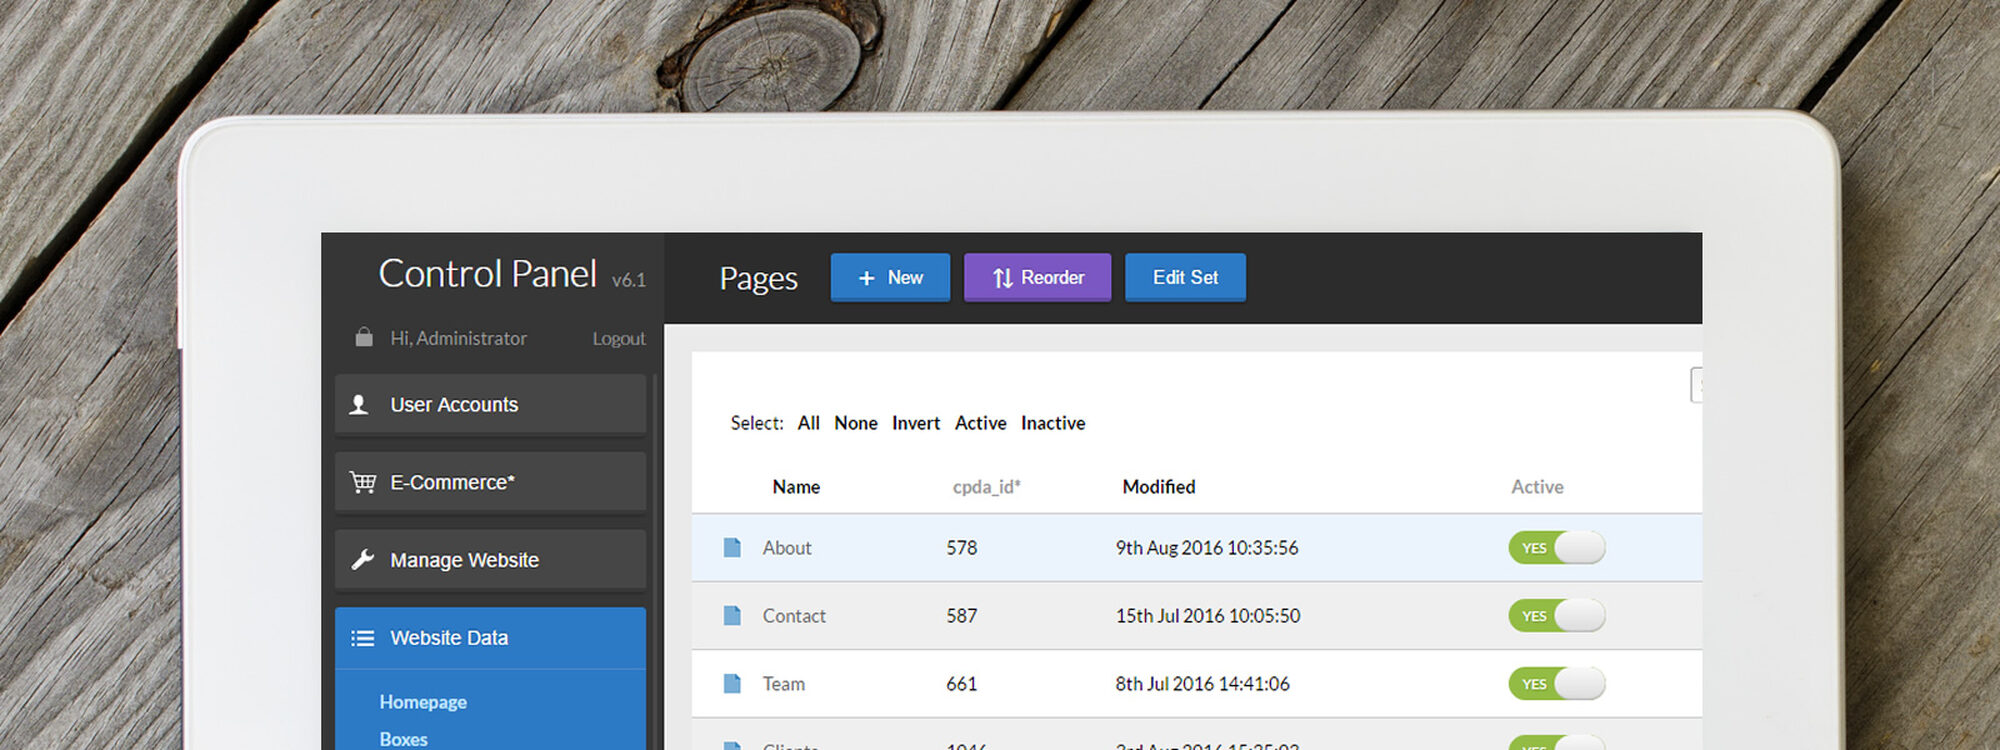
Task: Click the About page document icon
Action: point(732,548)
